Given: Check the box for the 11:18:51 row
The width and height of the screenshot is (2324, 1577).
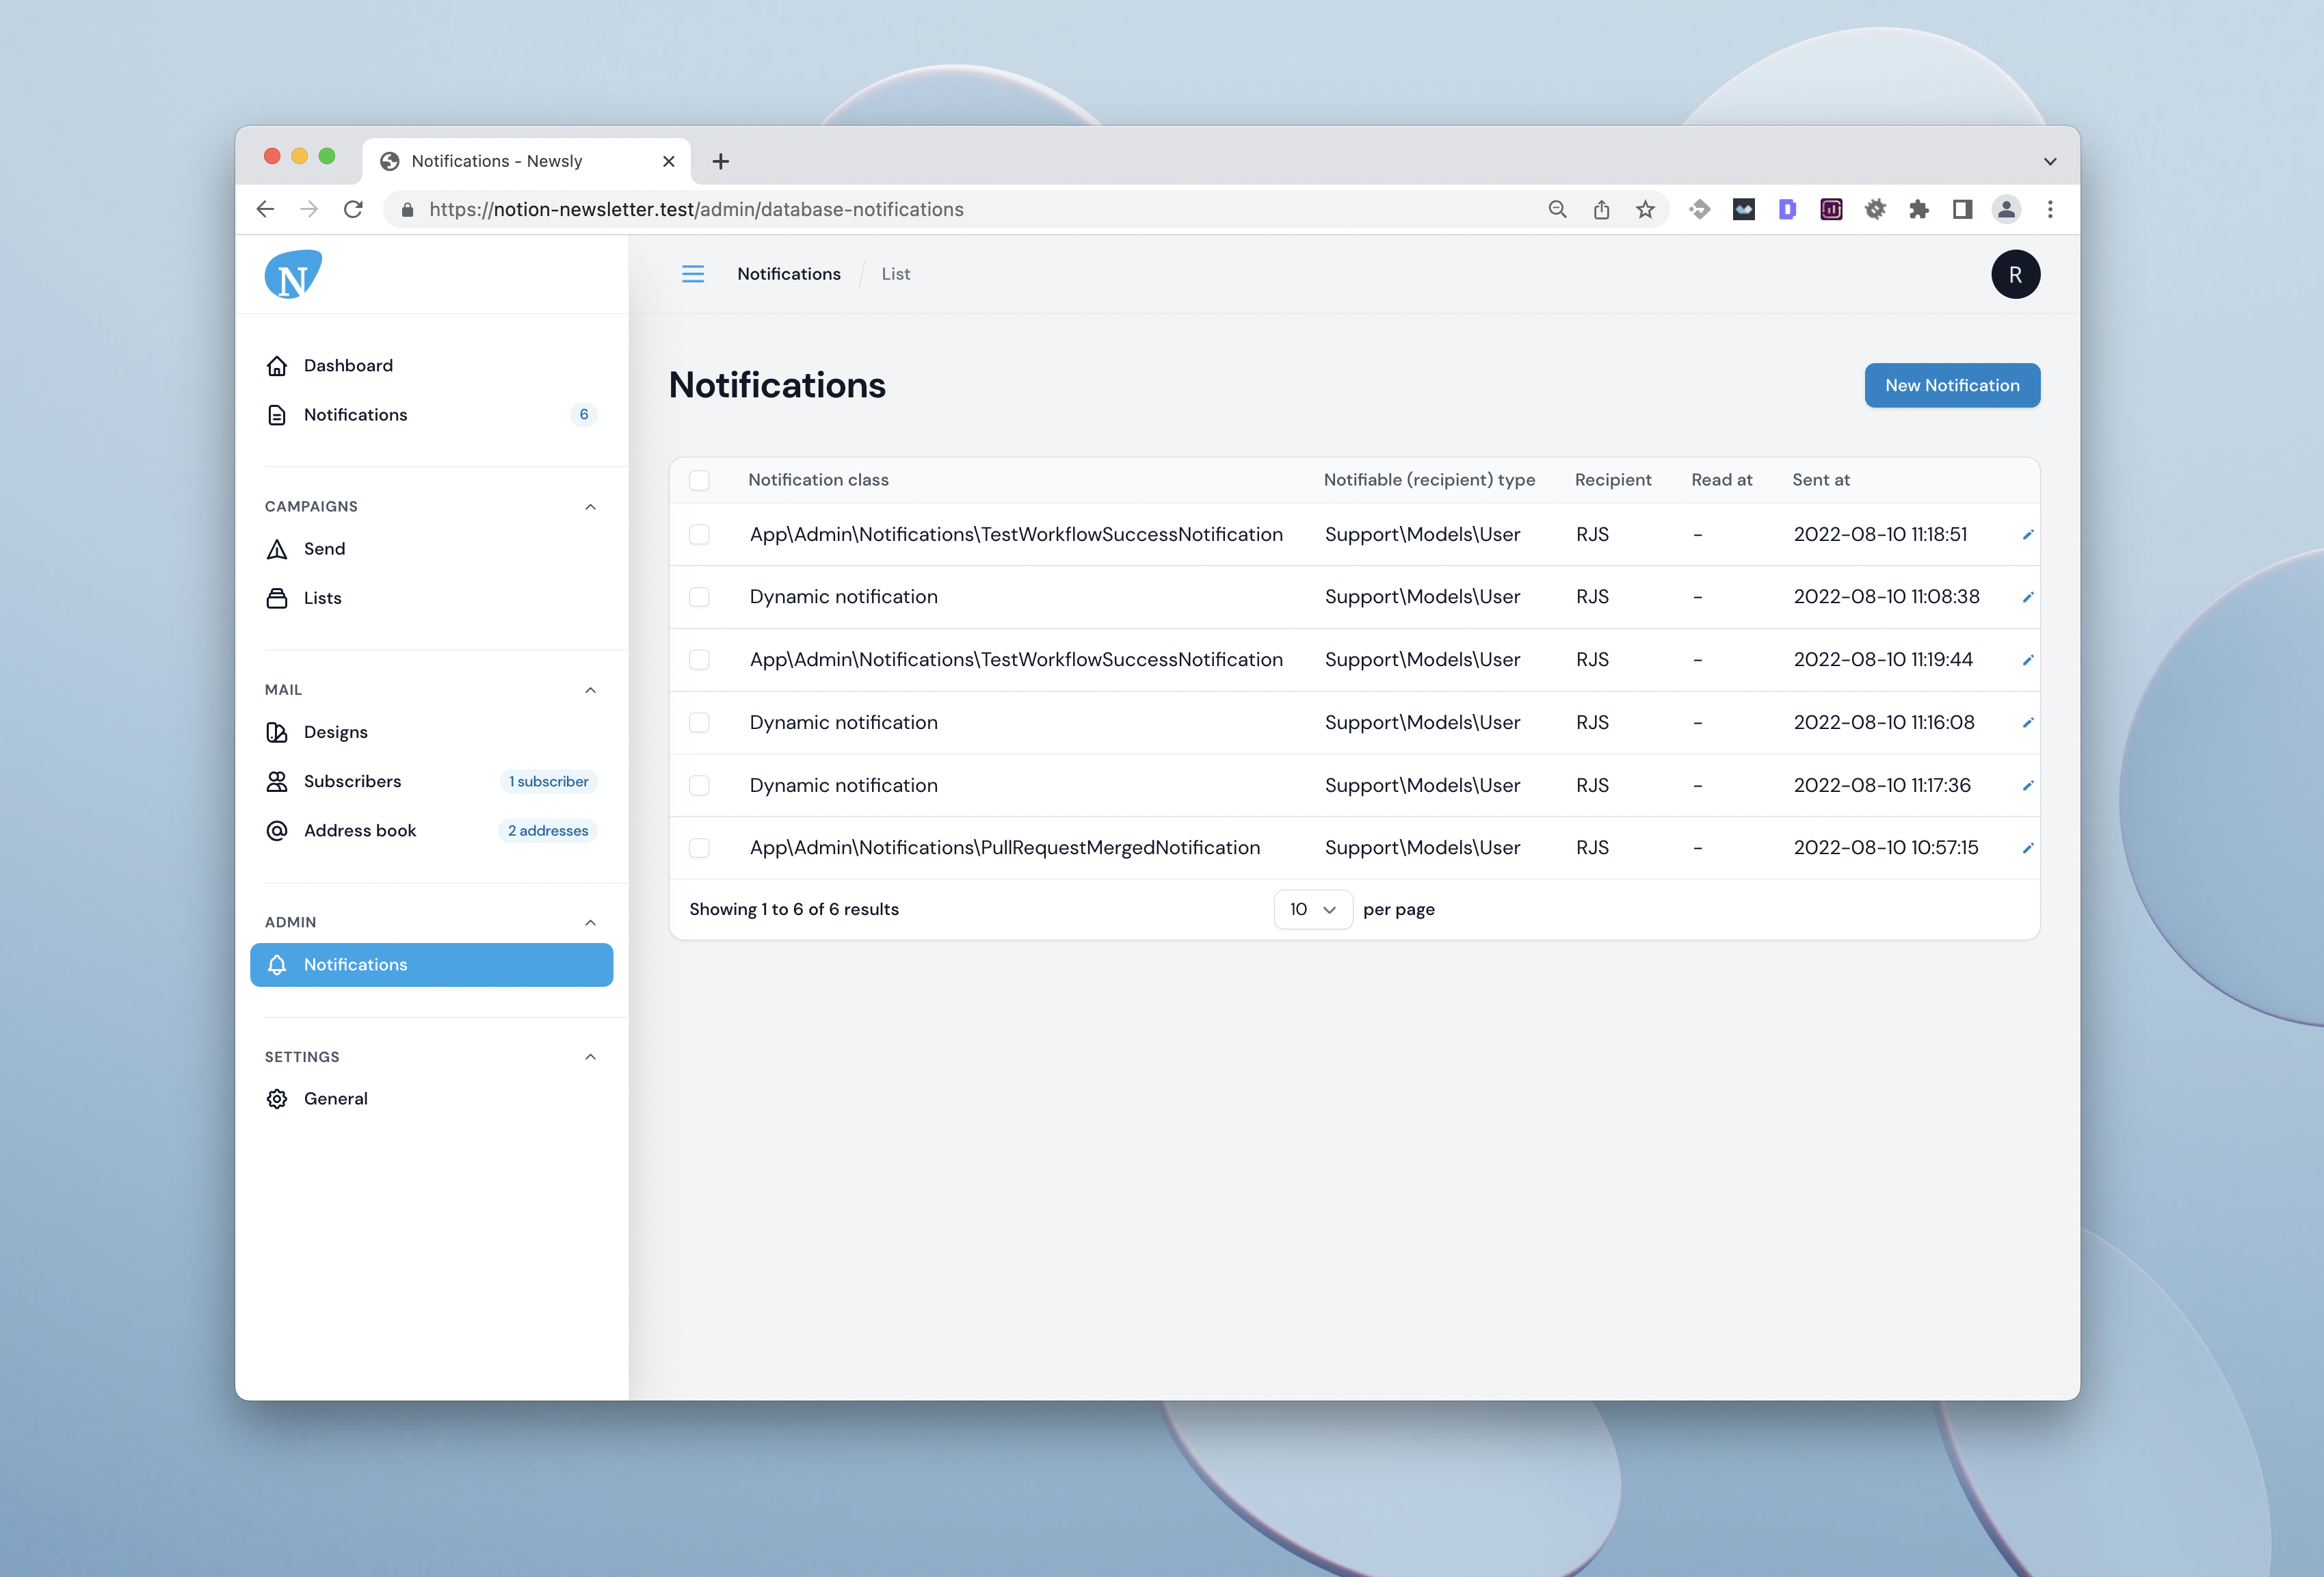Looking at the screenshot, I should tap(699, 535).
